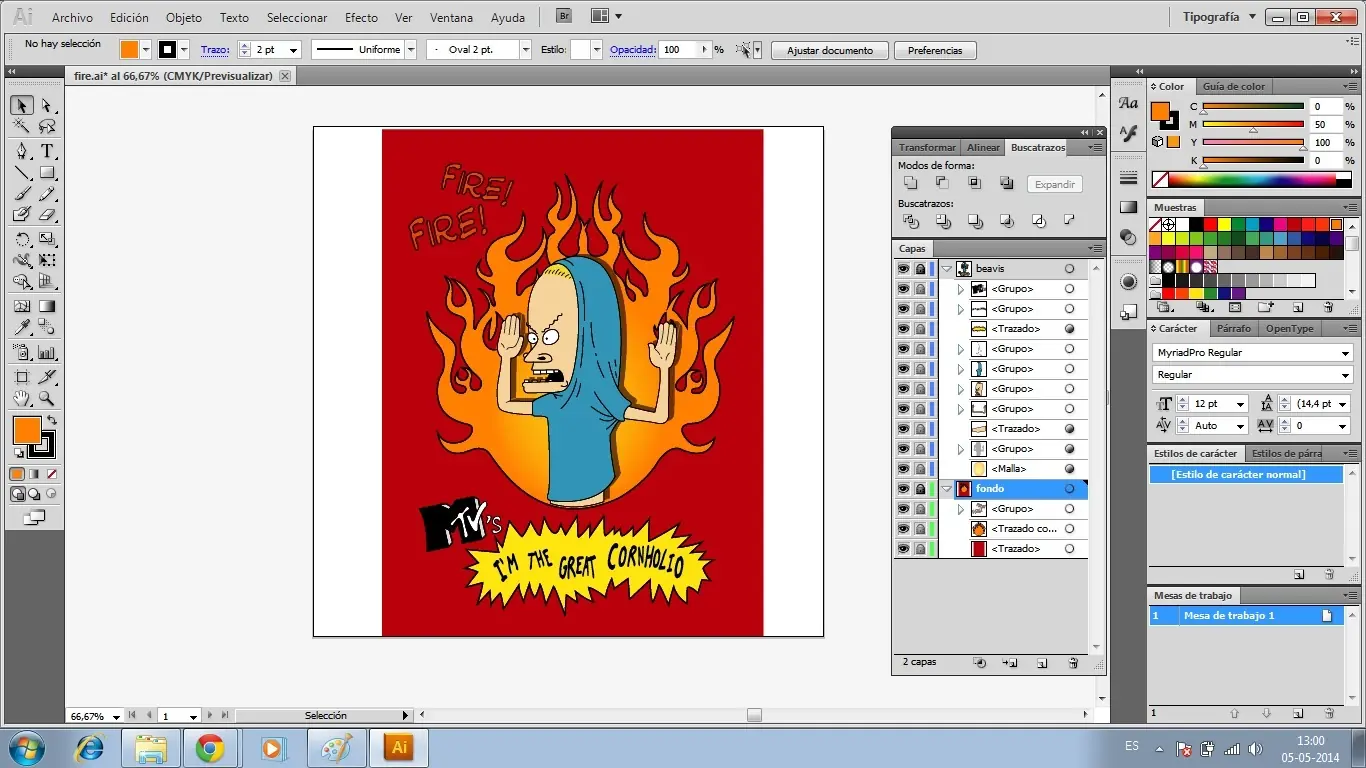Toggle visibility of the <Malla> item

coord(903,469)
